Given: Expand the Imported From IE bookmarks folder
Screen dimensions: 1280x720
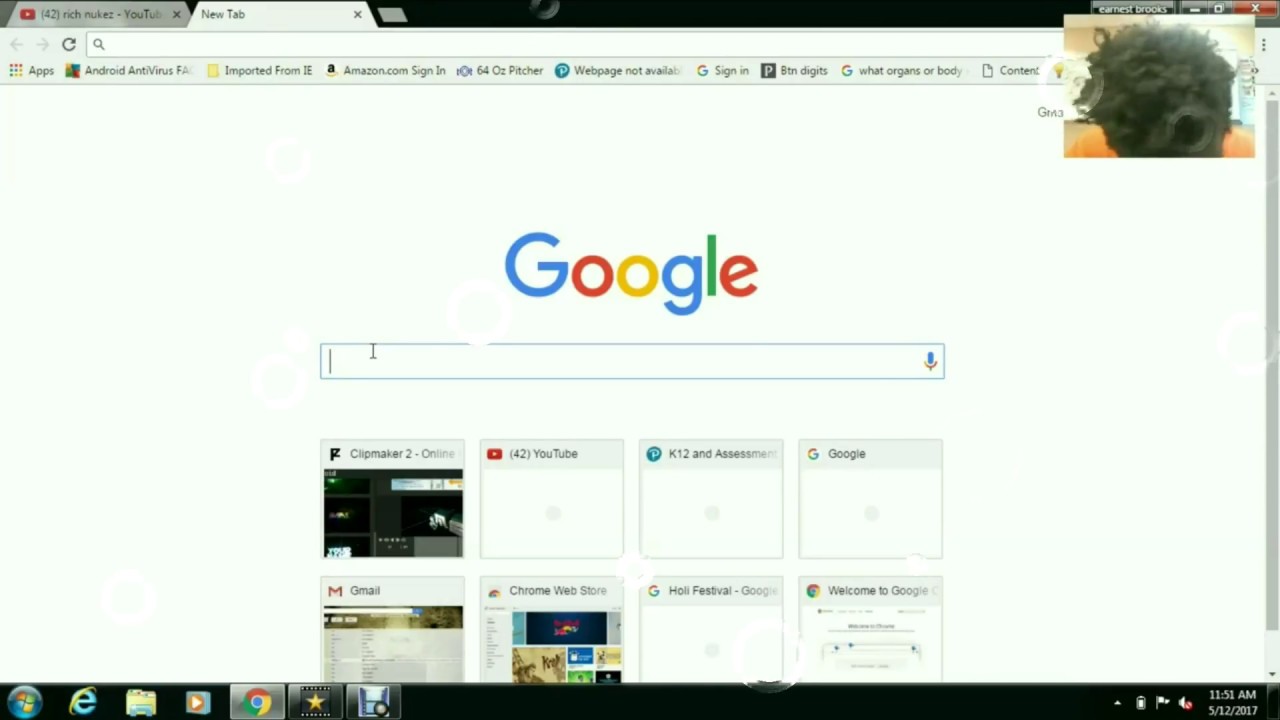Looking at the screenshot, I should coord(259,70).
